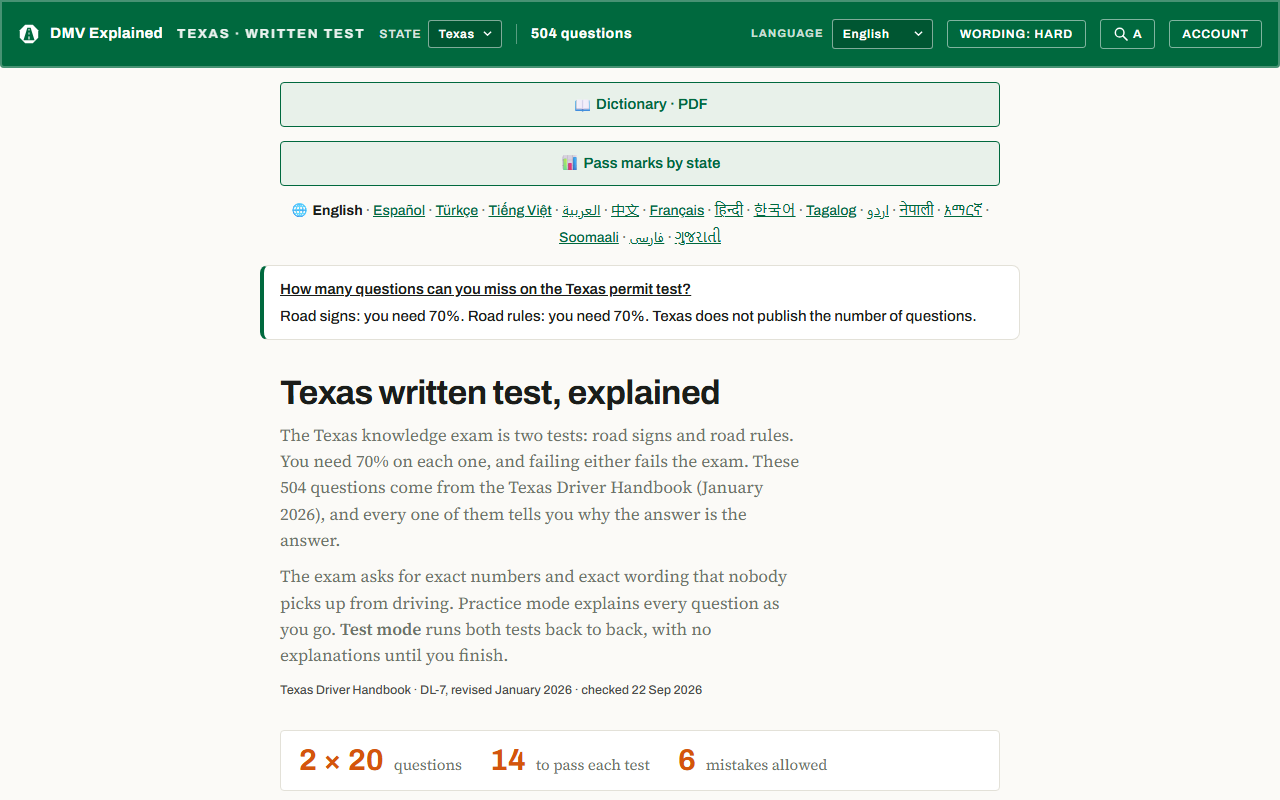The image size is (1280, 800).
Task: Switch the page to Español
Action: [399, 210]
